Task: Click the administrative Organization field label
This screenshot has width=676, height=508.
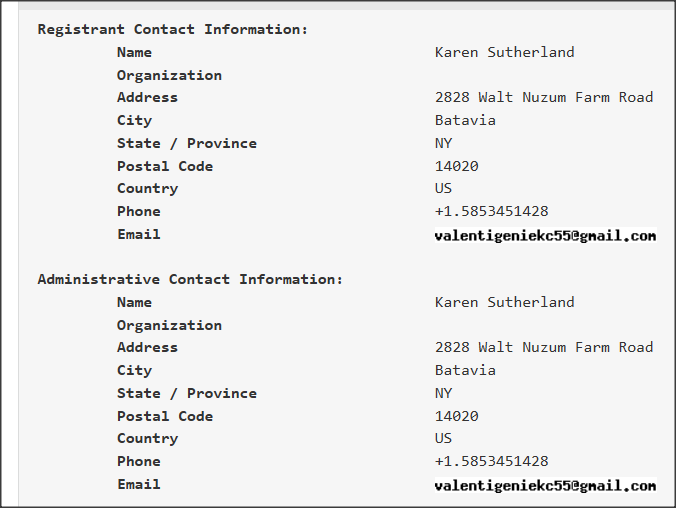Action: (169, 325)
